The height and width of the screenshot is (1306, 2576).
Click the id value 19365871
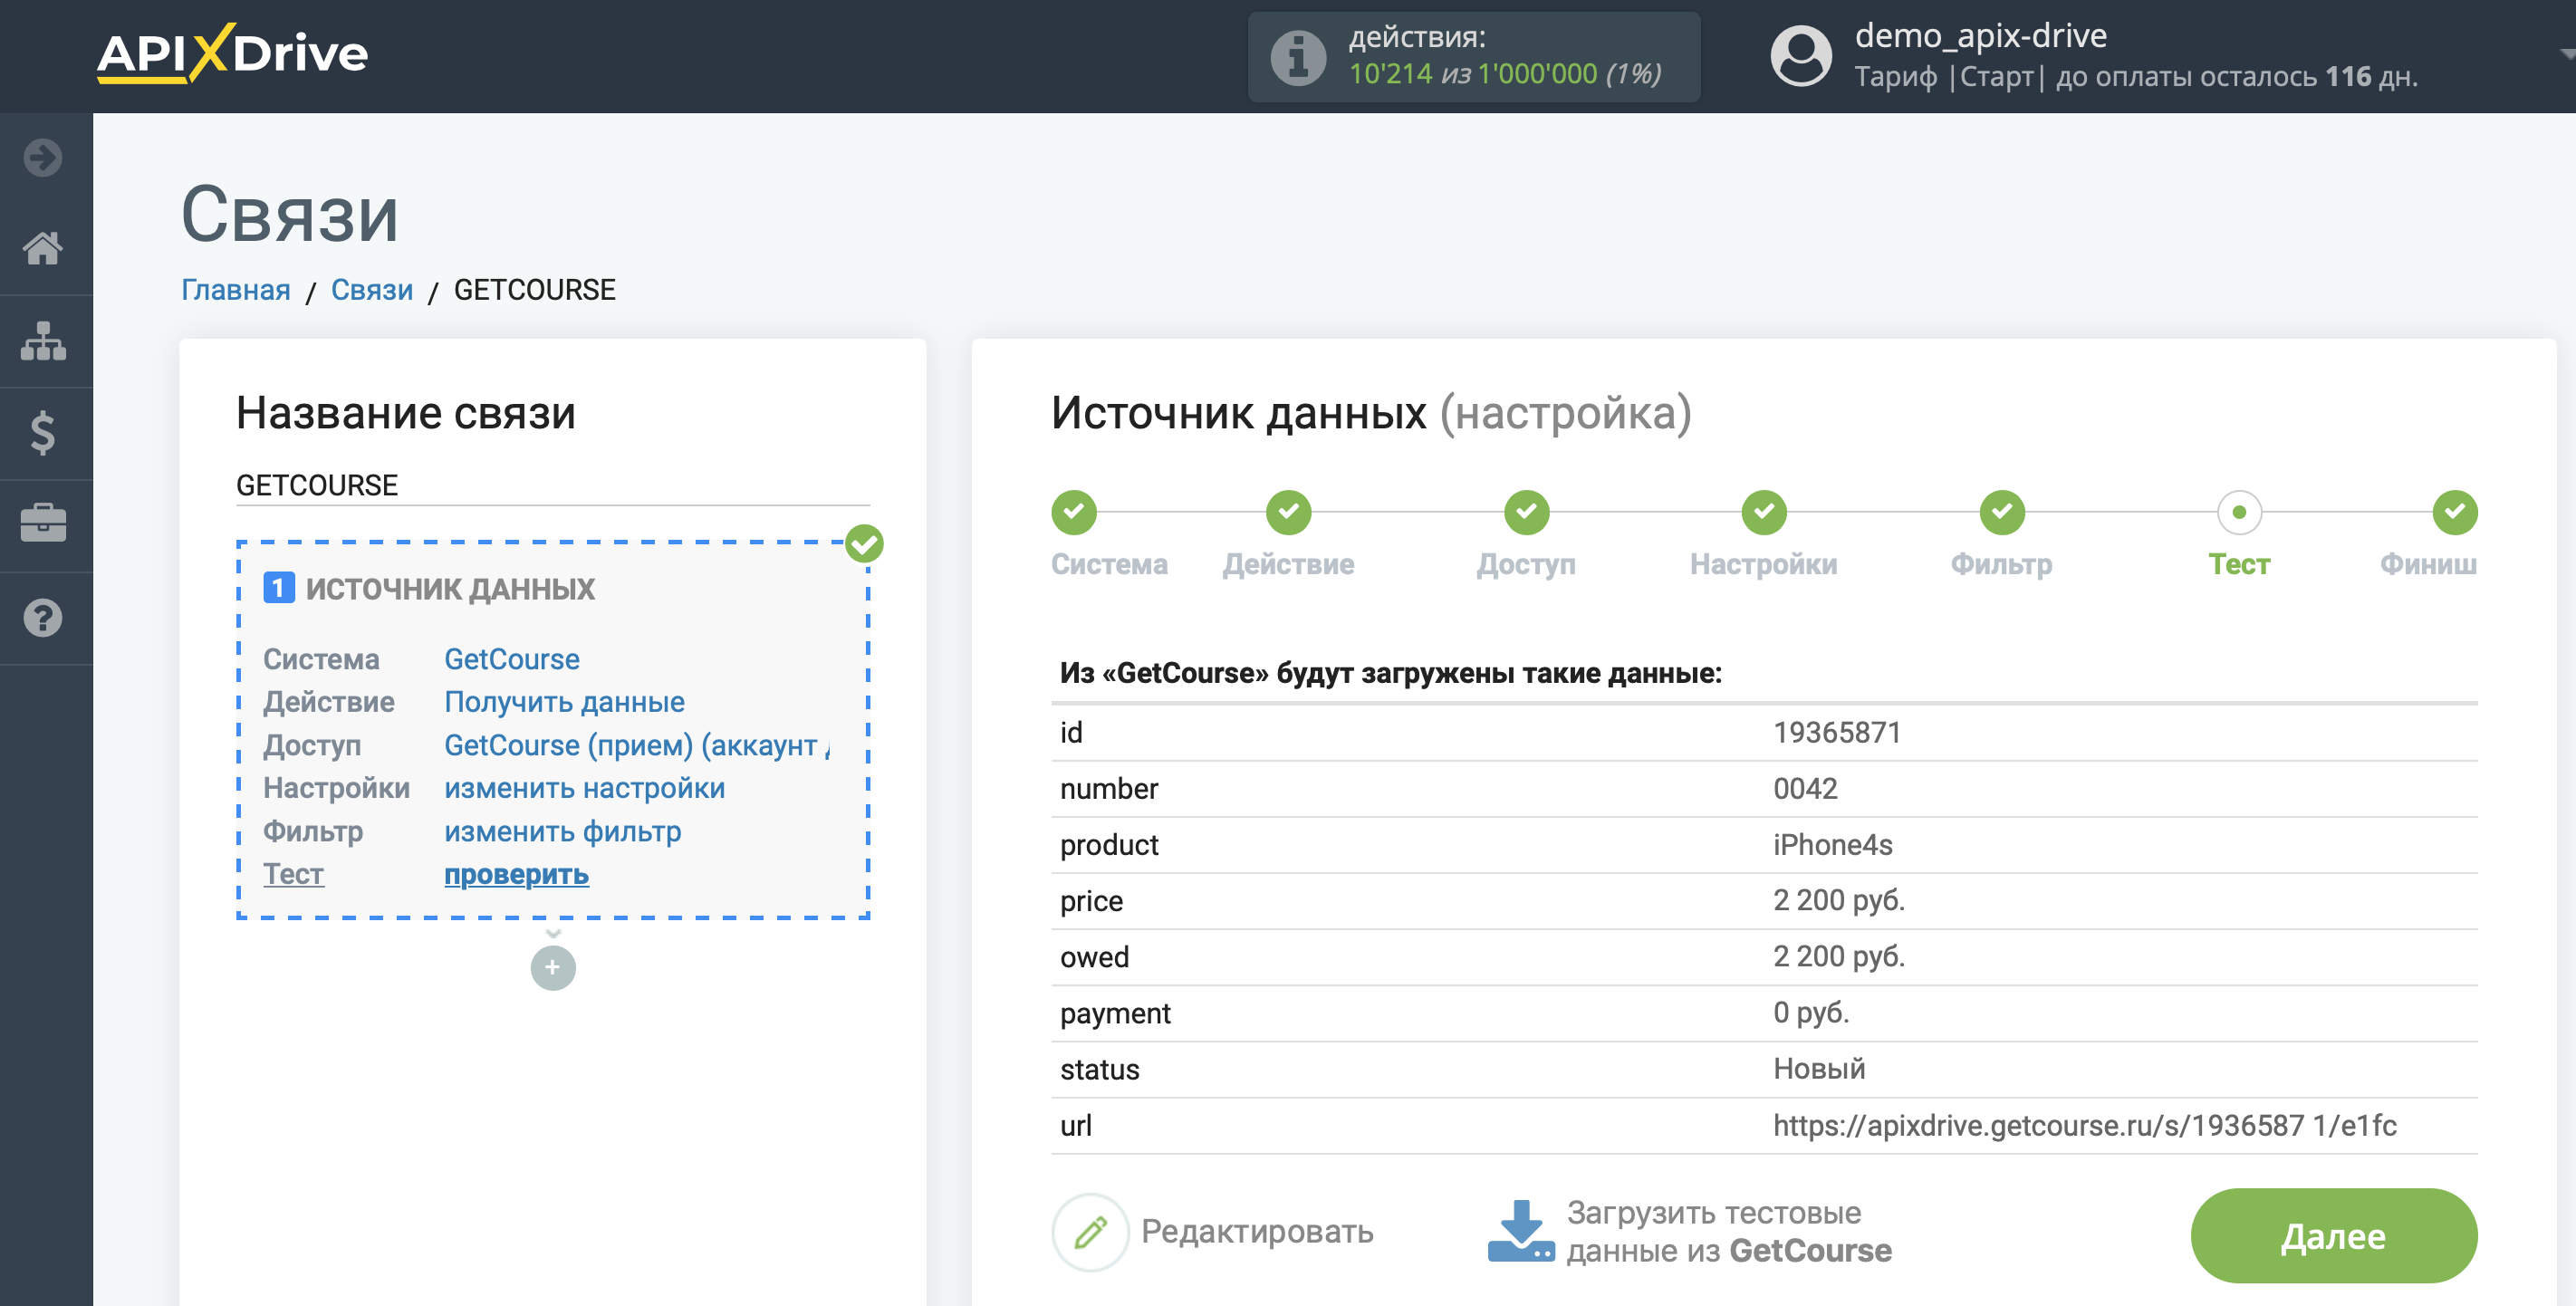(x=1836, y=733)
